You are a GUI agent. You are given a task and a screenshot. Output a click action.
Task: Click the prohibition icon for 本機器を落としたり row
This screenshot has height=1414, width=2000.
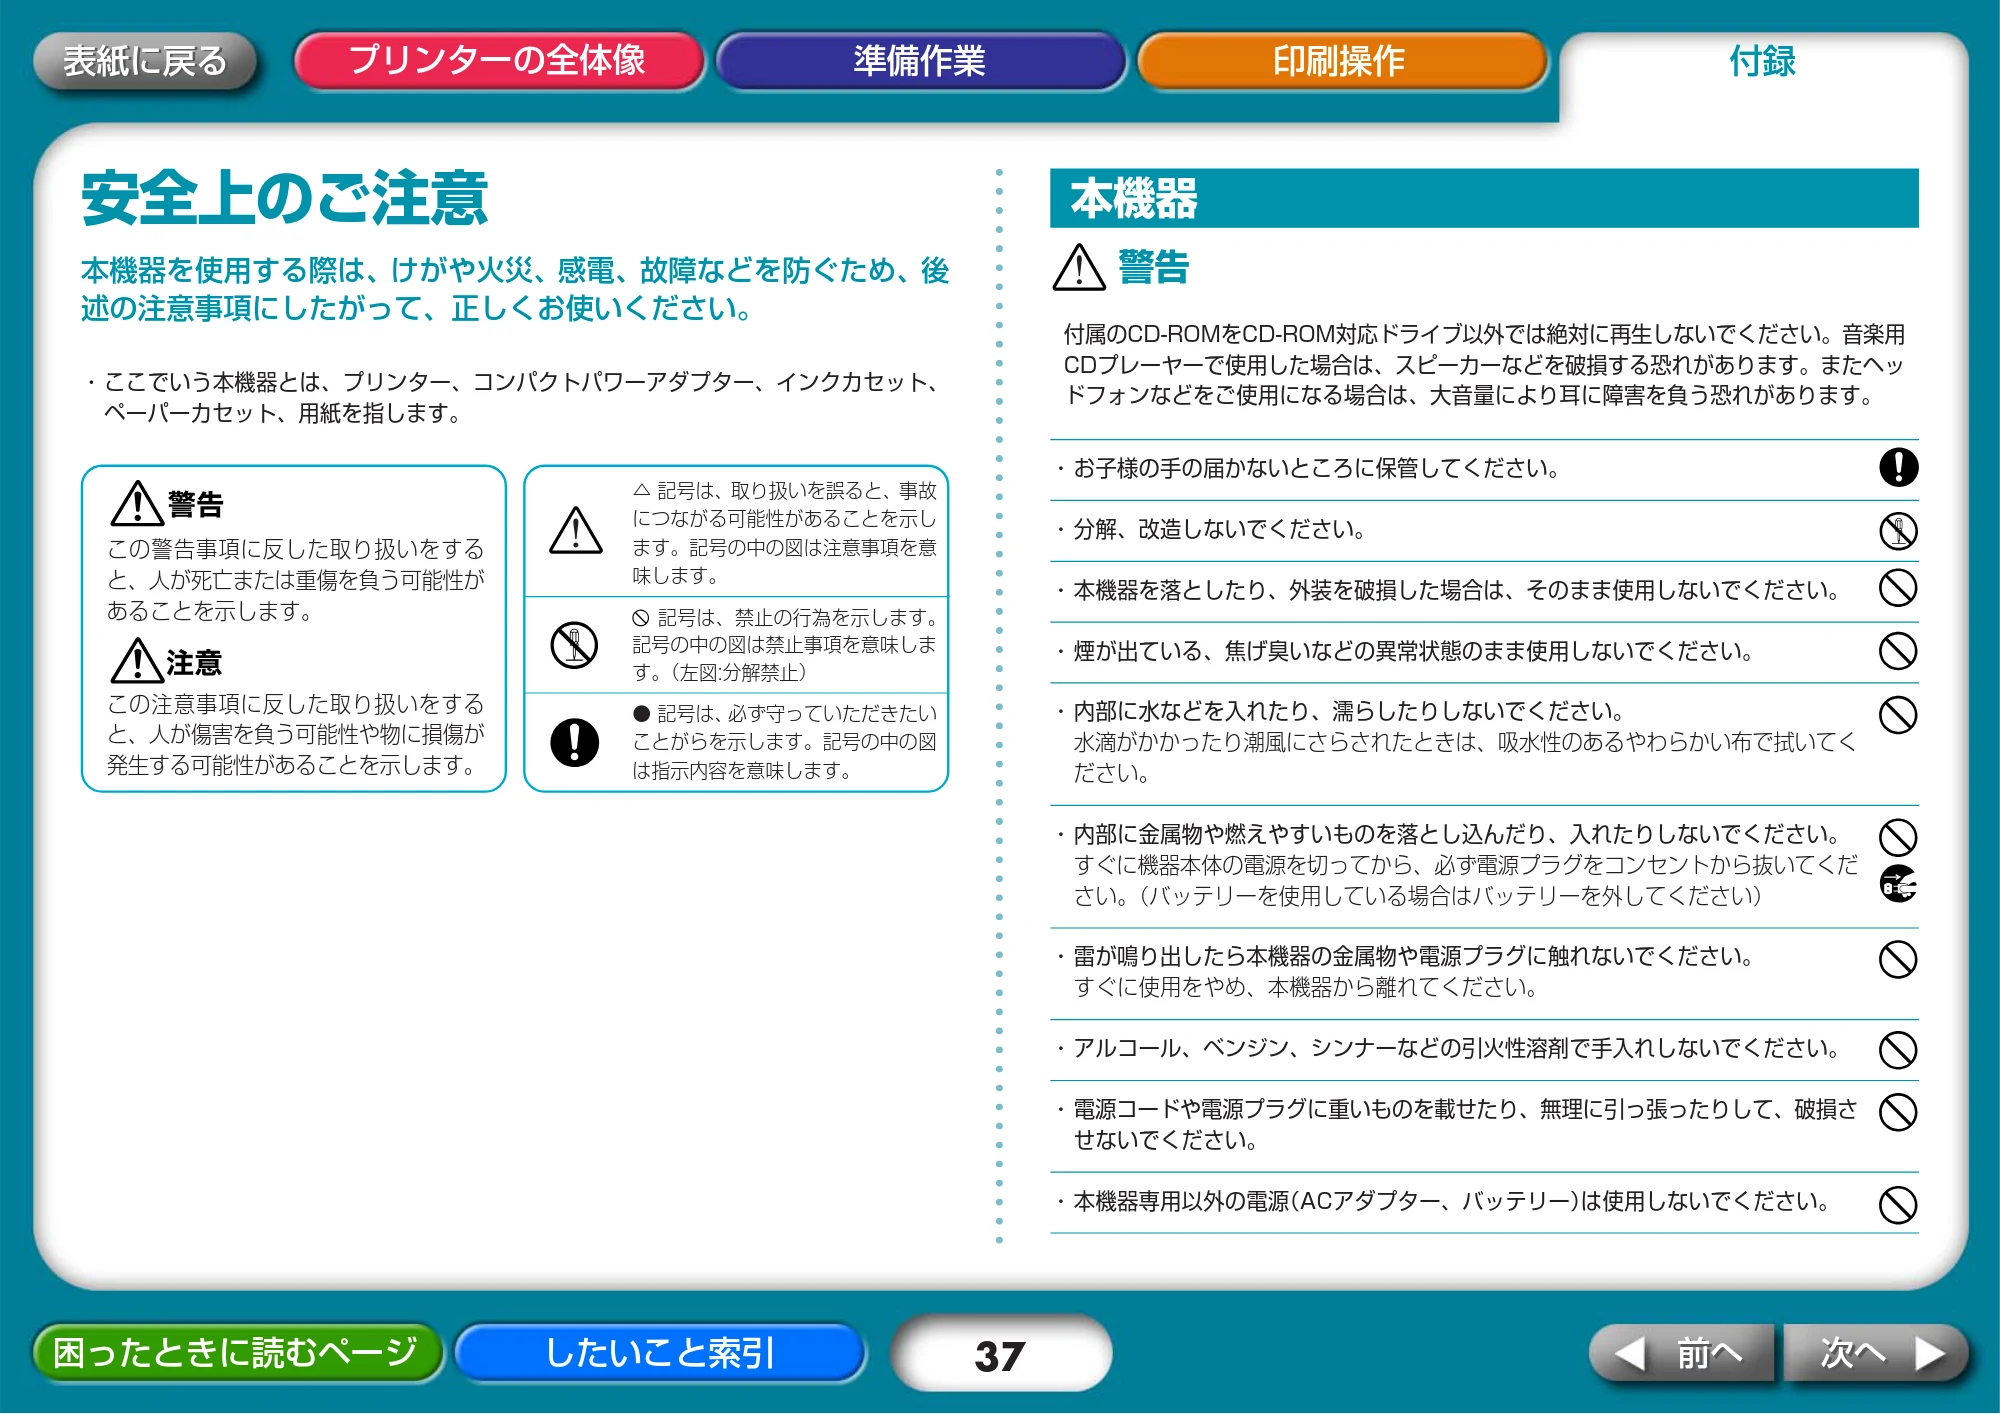pyautogui.click(x=1898, y=588)
